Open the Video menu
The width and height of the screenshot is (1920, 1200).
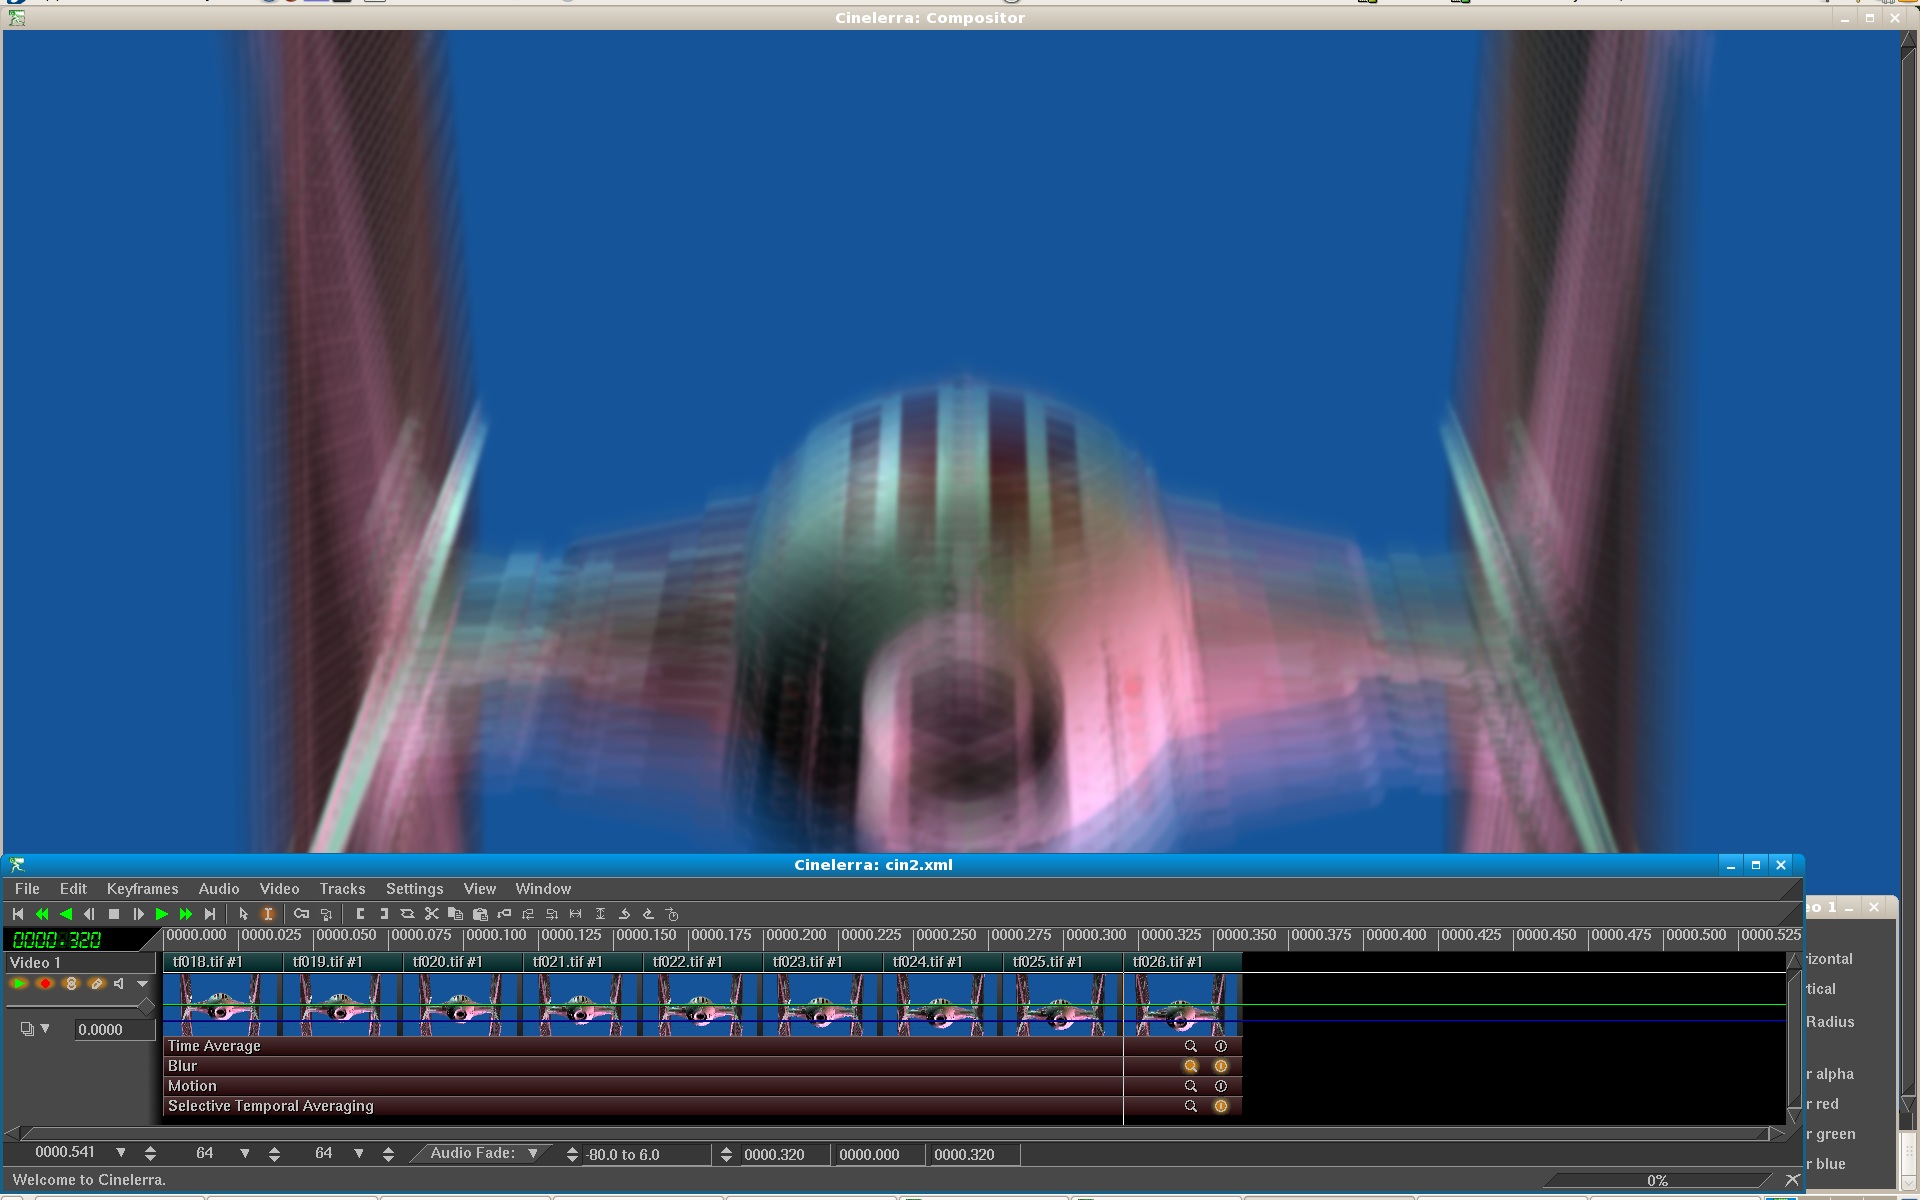[x=279, y=889]
